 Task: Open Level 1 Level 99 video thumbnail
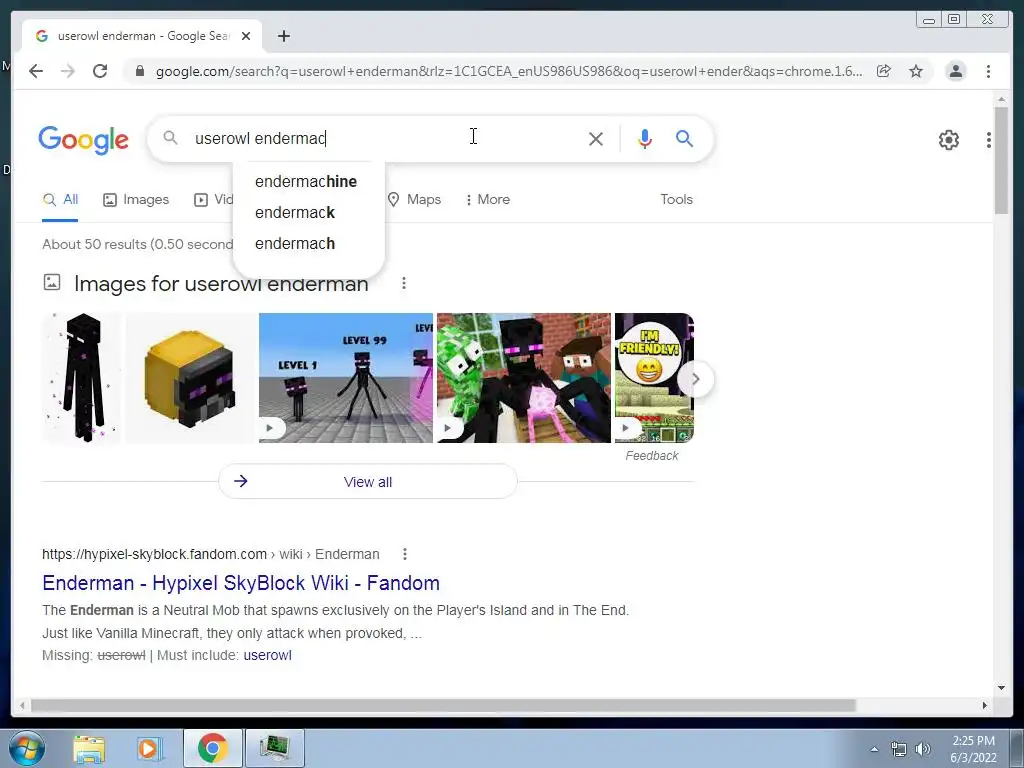345,378
